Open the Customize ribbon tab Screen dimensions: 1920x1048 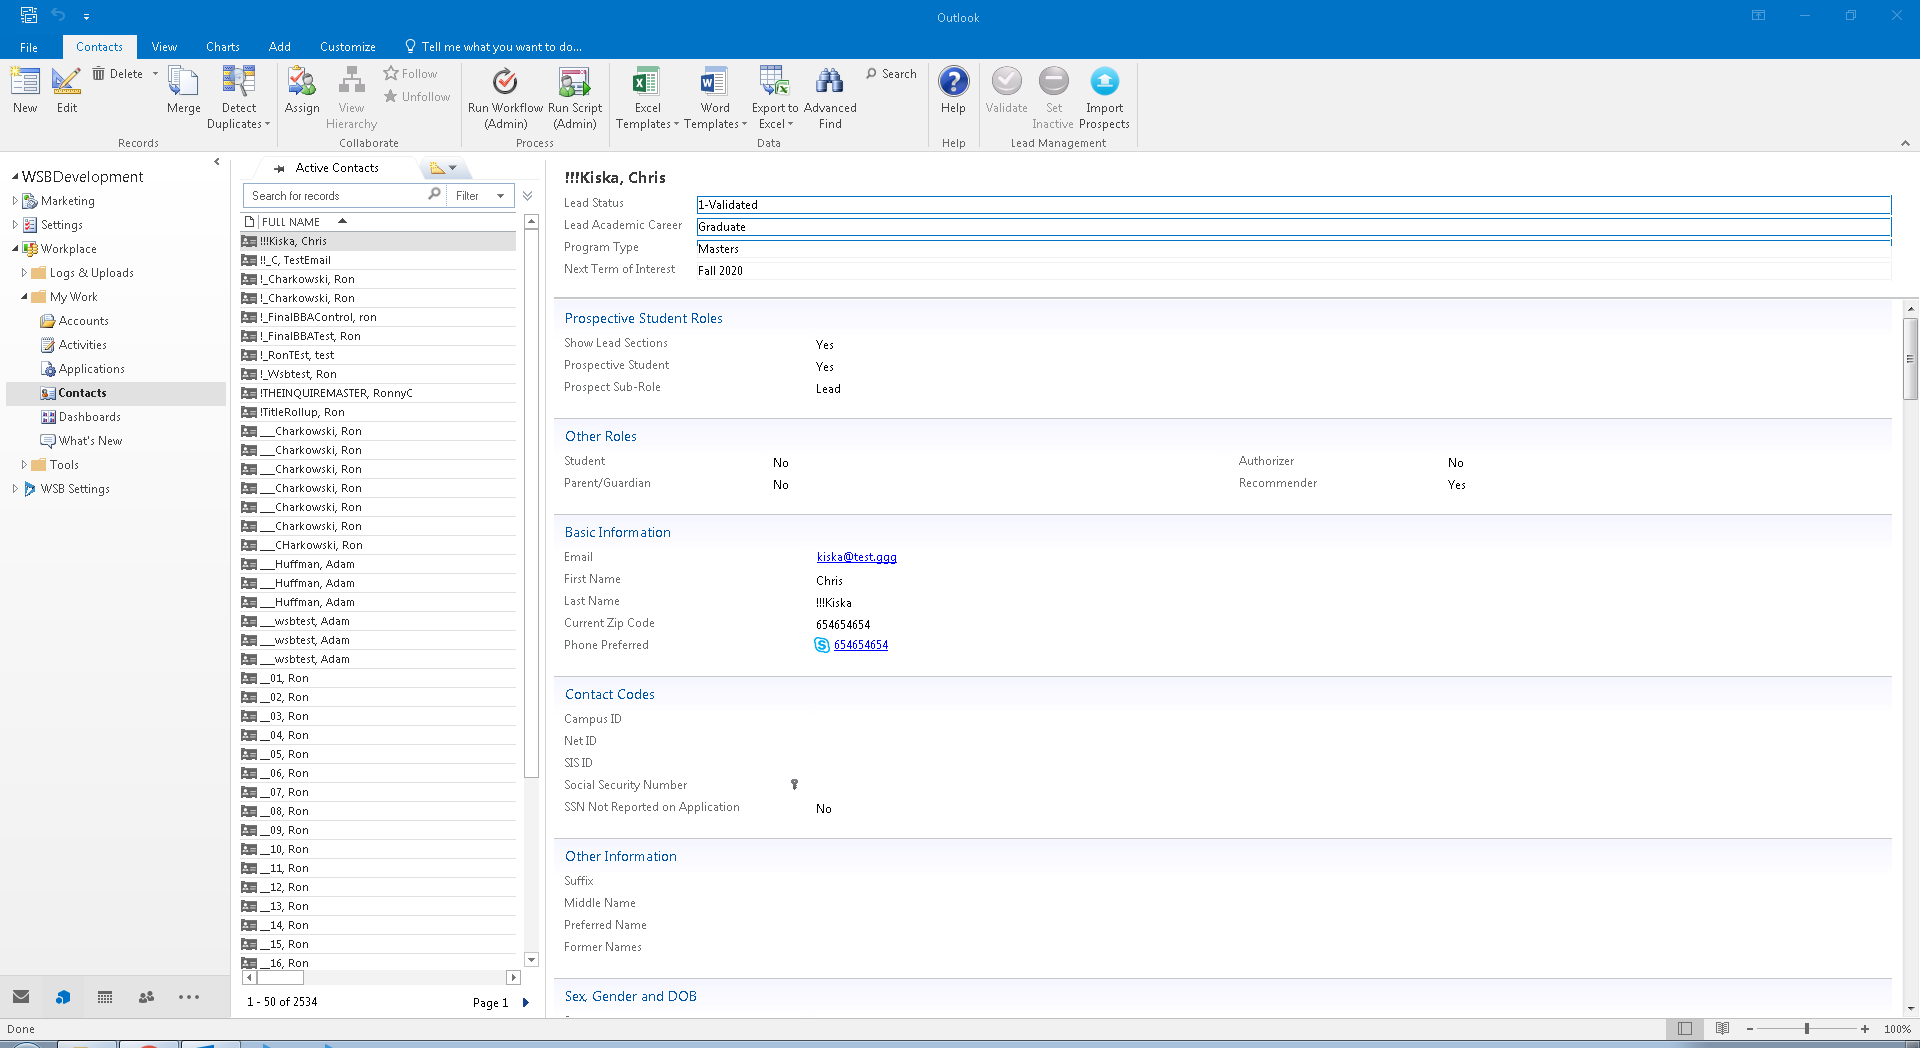[347, 47]
